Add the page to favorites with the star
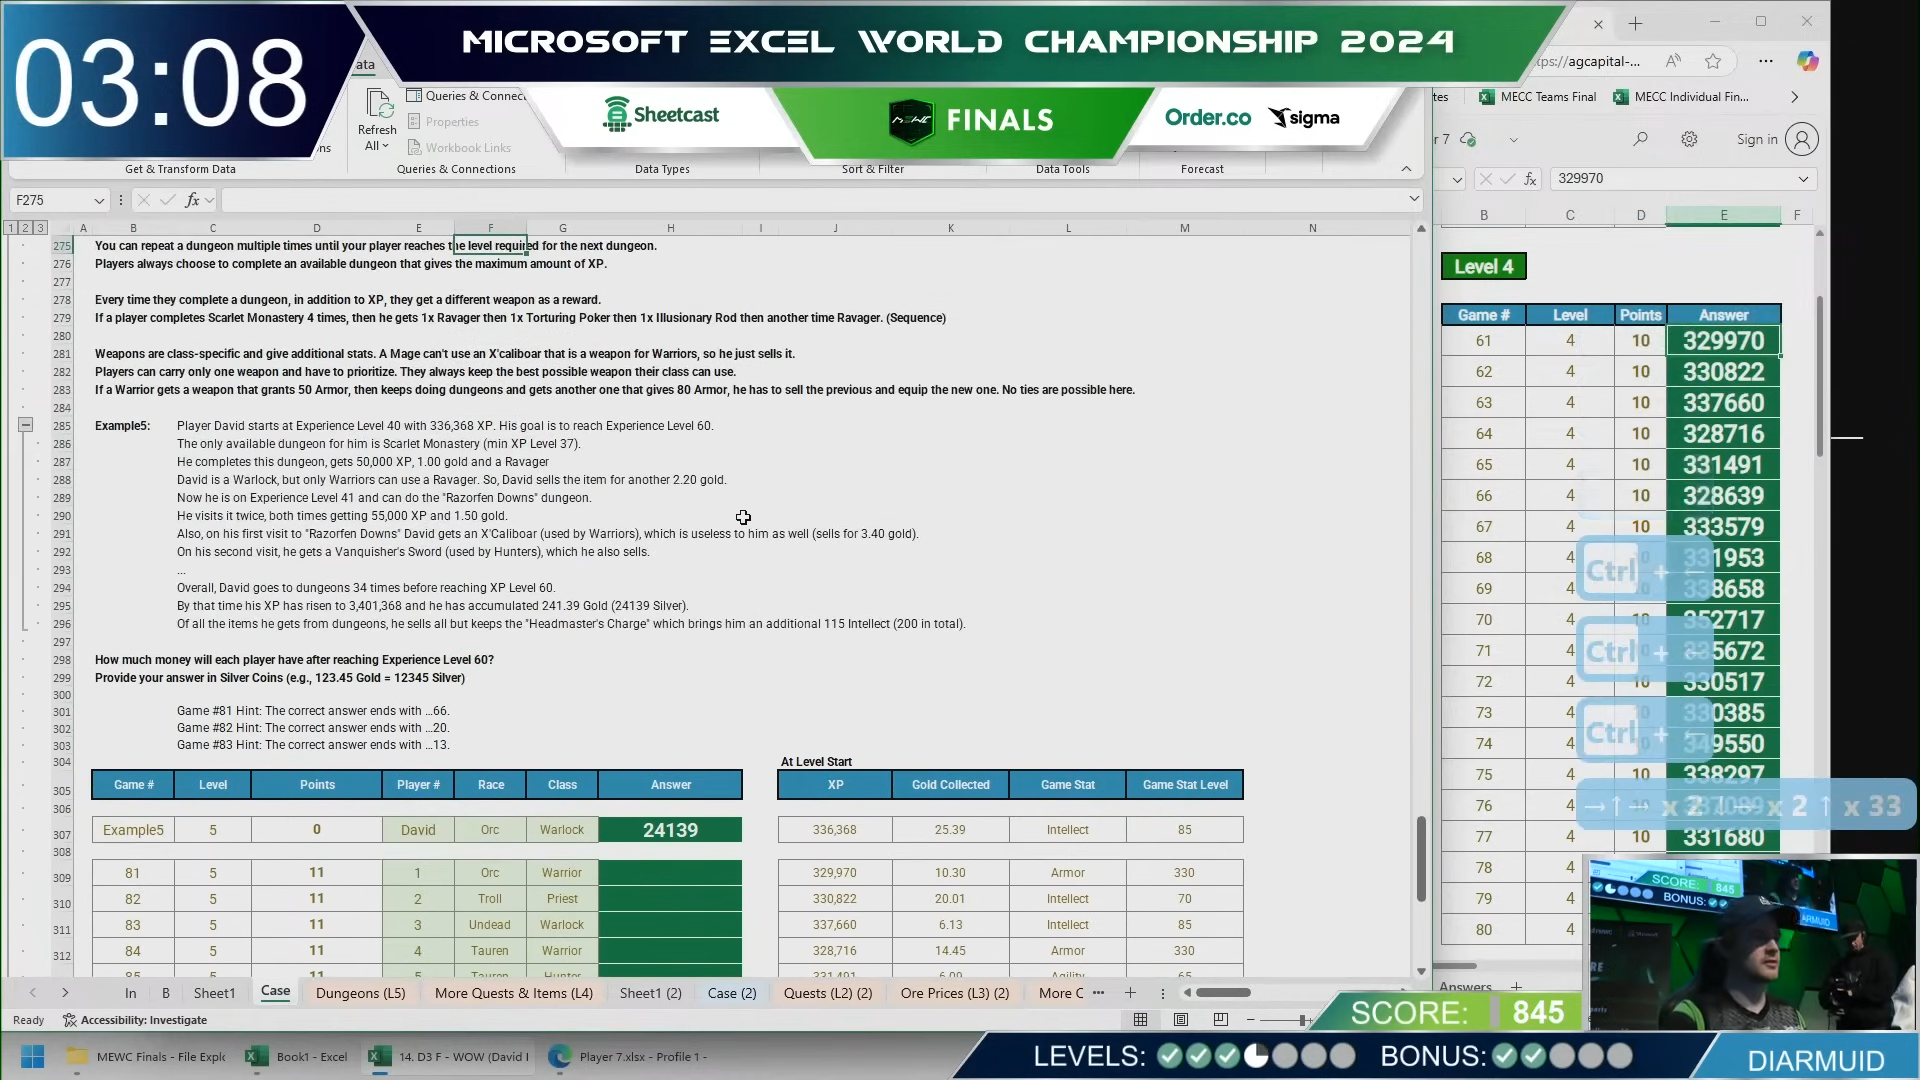The image size is (1920, 1080). click(x=1713, y=61)
